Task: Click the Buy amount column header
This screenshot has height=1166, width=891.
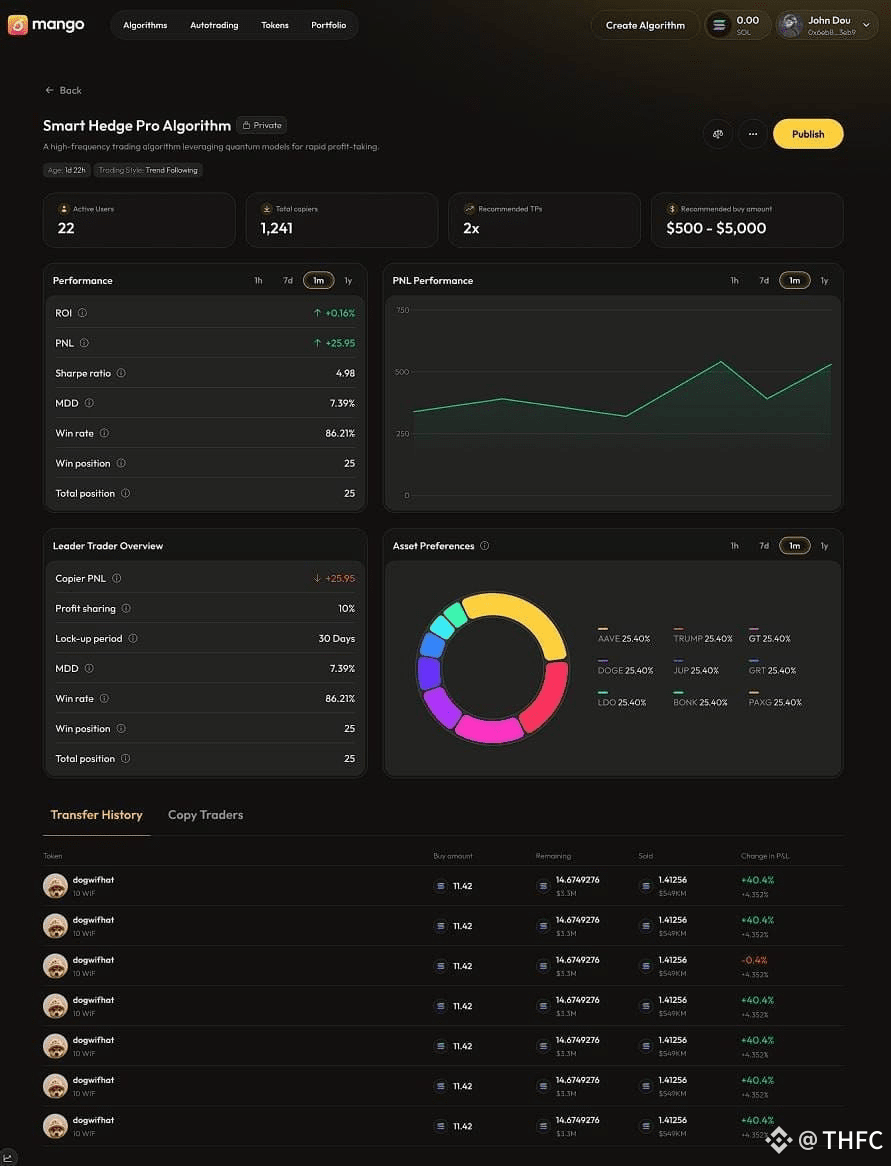Action: [453, 856]
